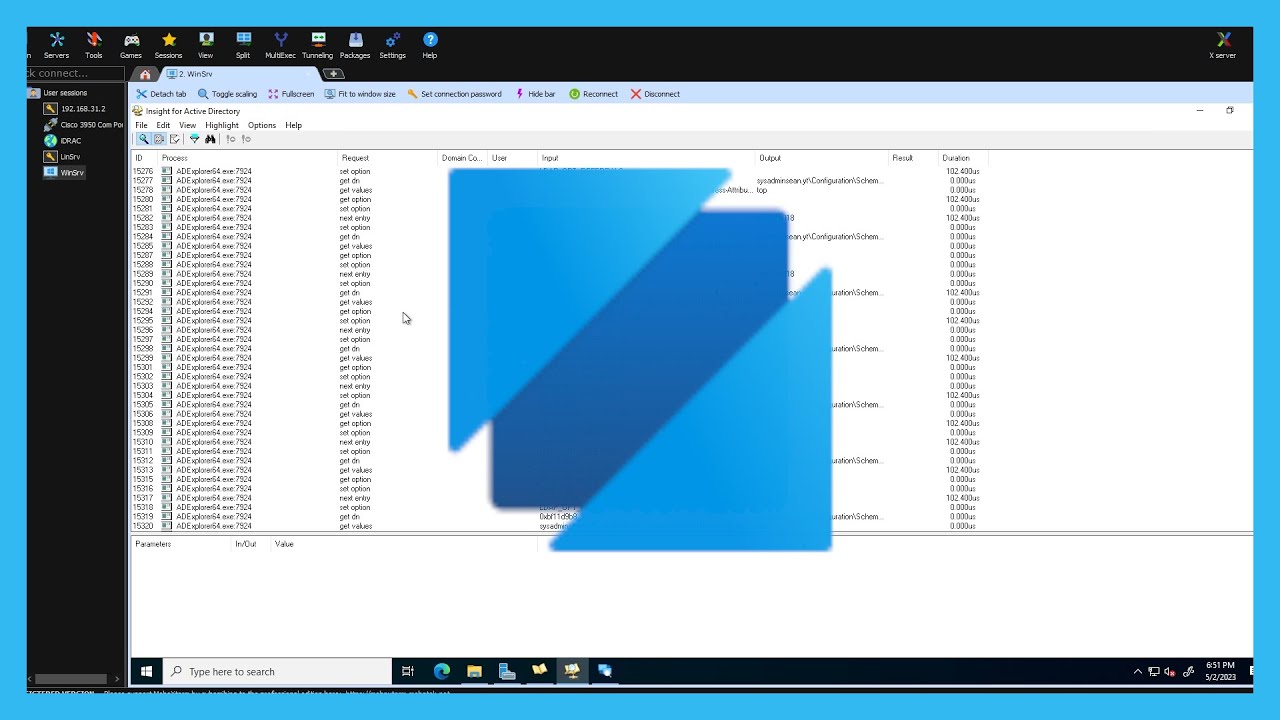Toggle the Autoscroll toolbar icon
Image resolution: width=1280 pixels, height=720 pixels.
159,139
